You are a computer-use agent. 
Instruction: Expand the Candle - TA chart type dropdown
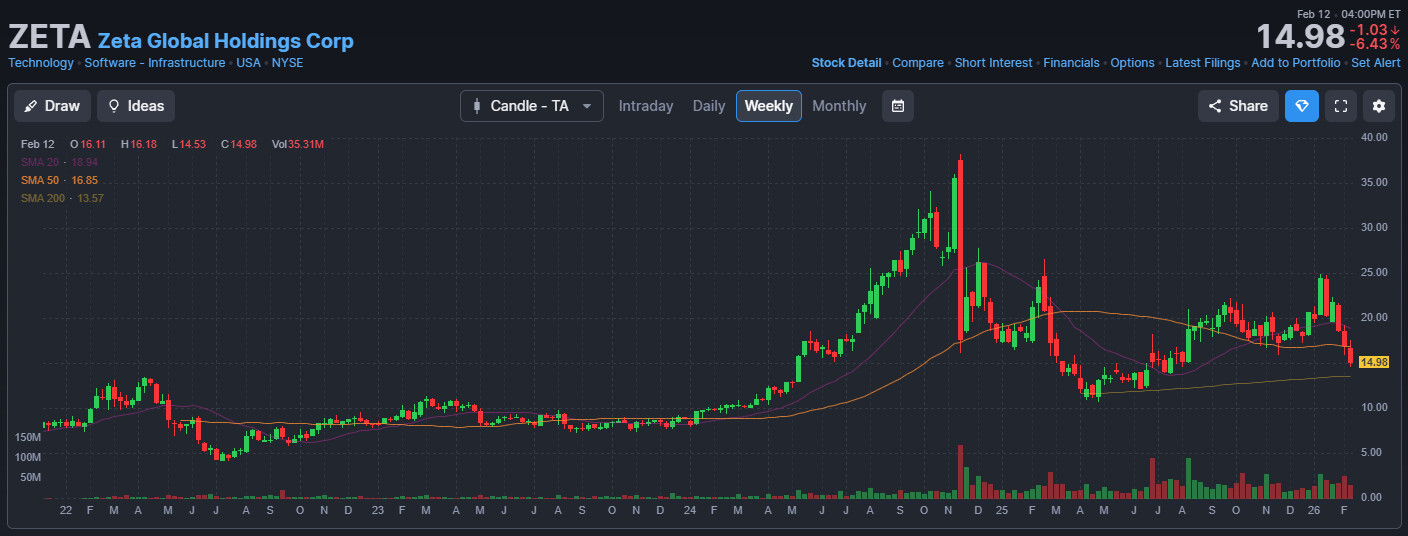click(x=532, y=106)
